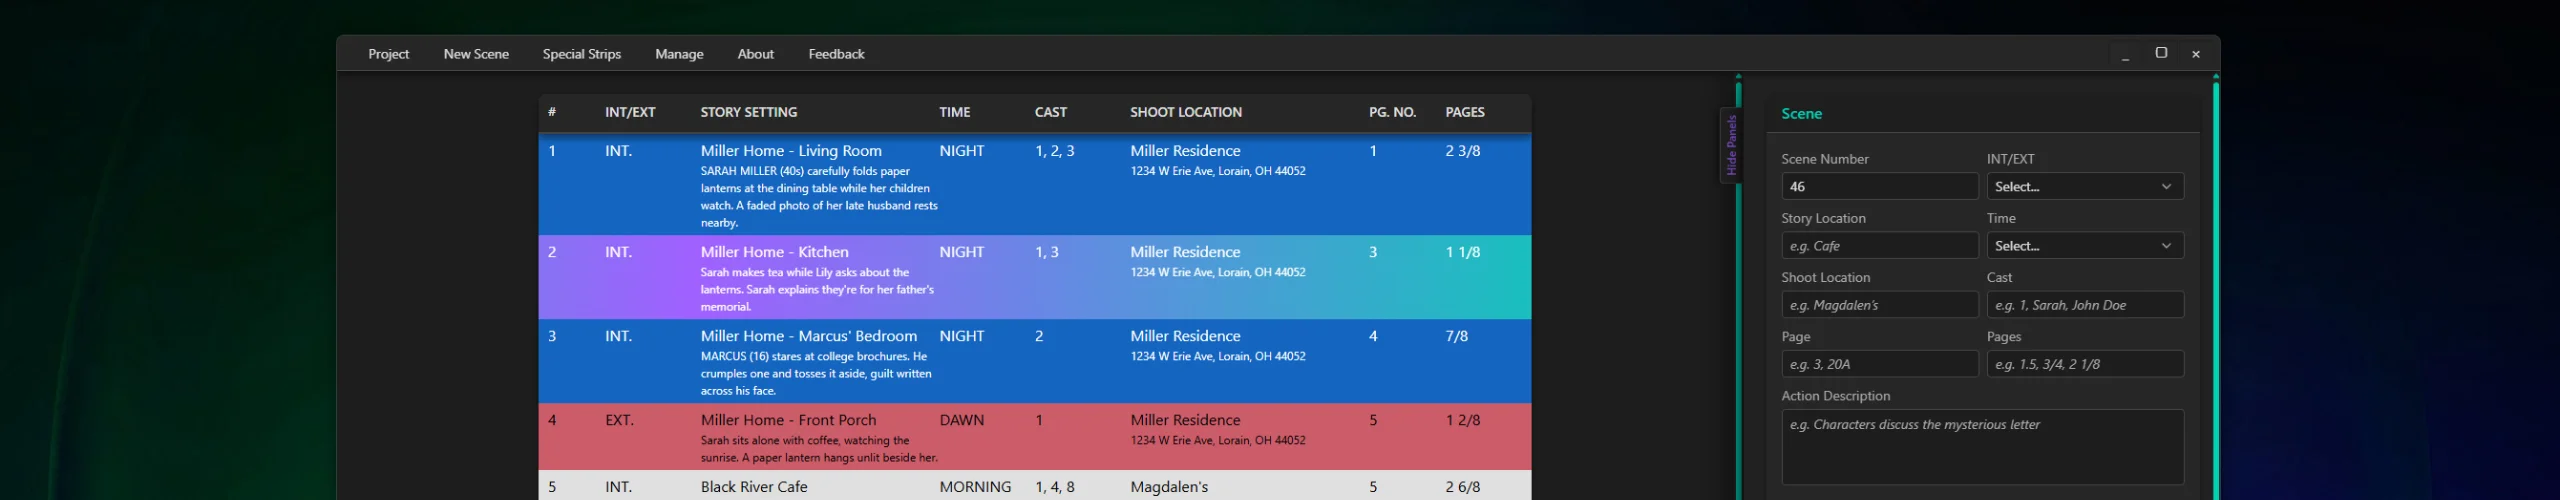Open the Manage menu
This screenshot has width=2560, height=500.
tap(679, 54)
